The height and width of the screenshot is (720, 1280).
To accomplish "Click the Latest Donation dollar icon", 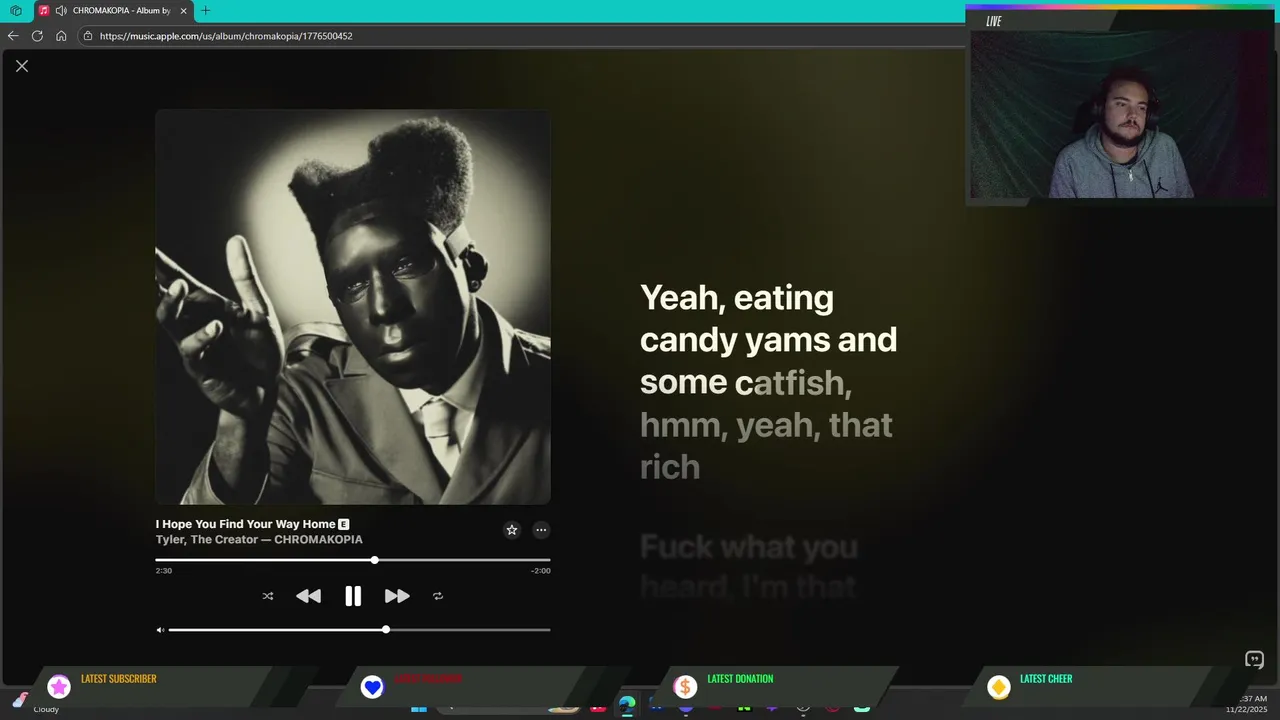I will [x=685, y=687].
